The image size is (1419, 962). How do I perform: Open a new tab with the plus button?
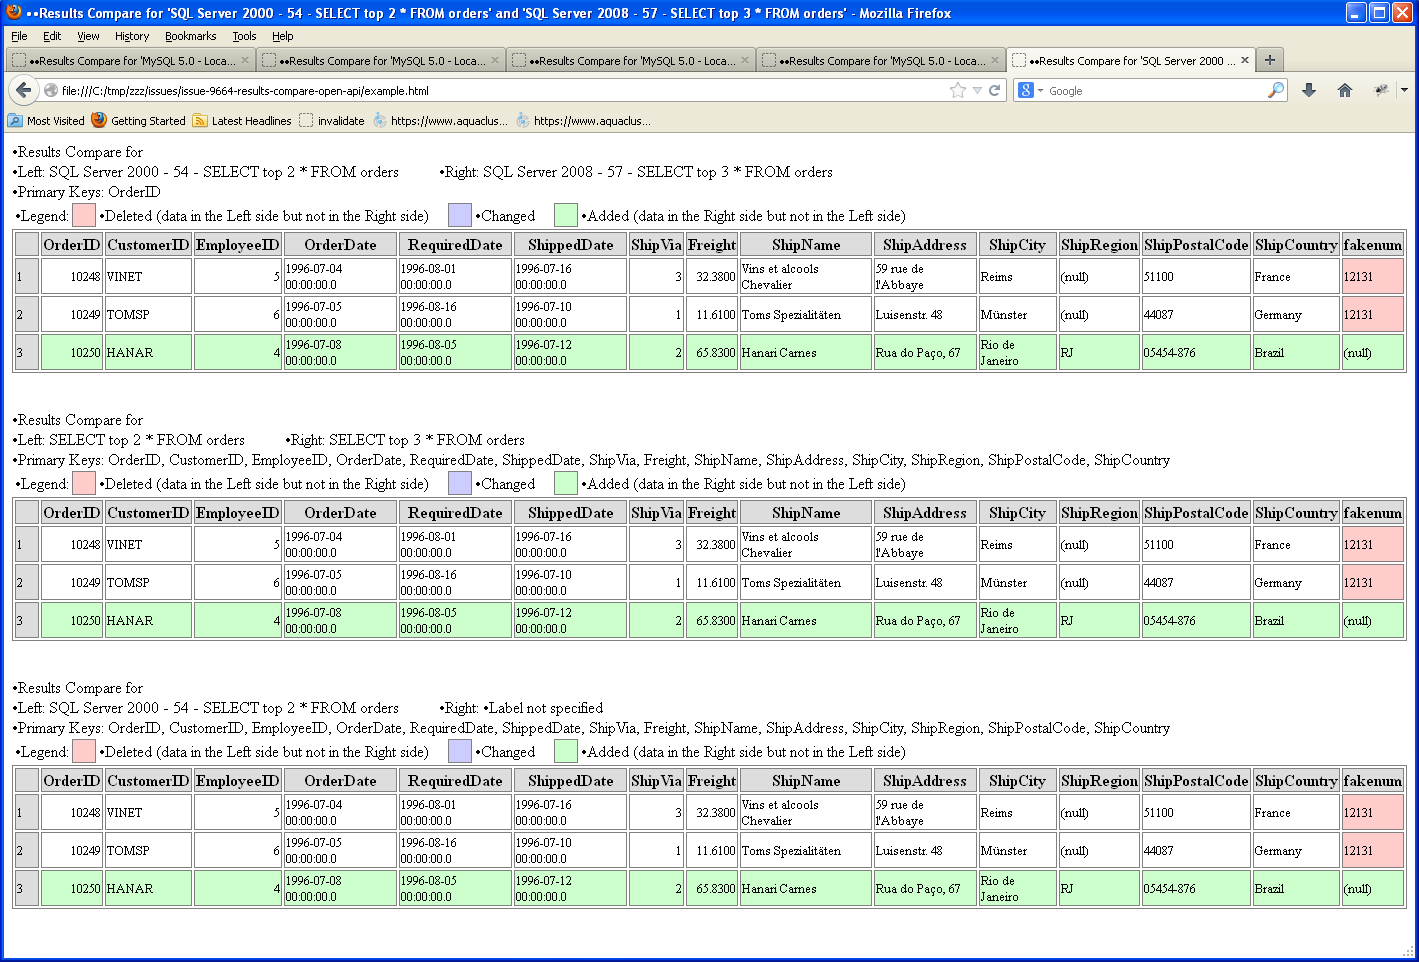1270,60
